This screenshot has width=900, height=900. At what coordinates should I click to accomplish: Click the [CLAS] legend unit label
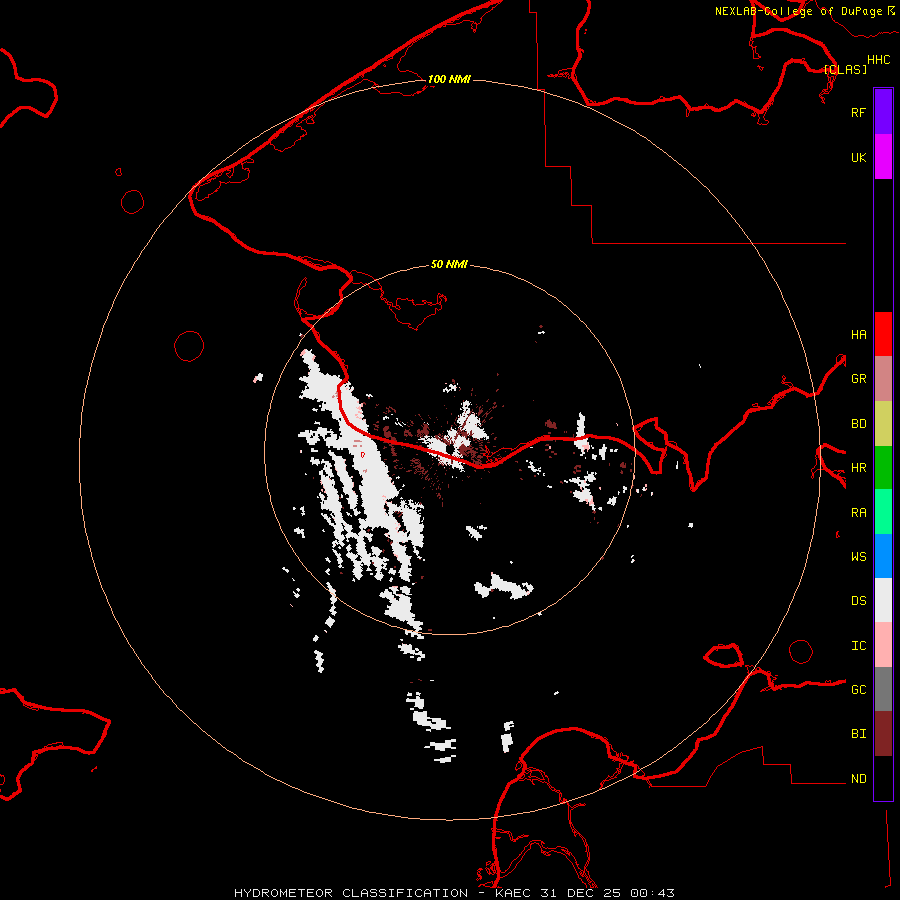(845, 69)
